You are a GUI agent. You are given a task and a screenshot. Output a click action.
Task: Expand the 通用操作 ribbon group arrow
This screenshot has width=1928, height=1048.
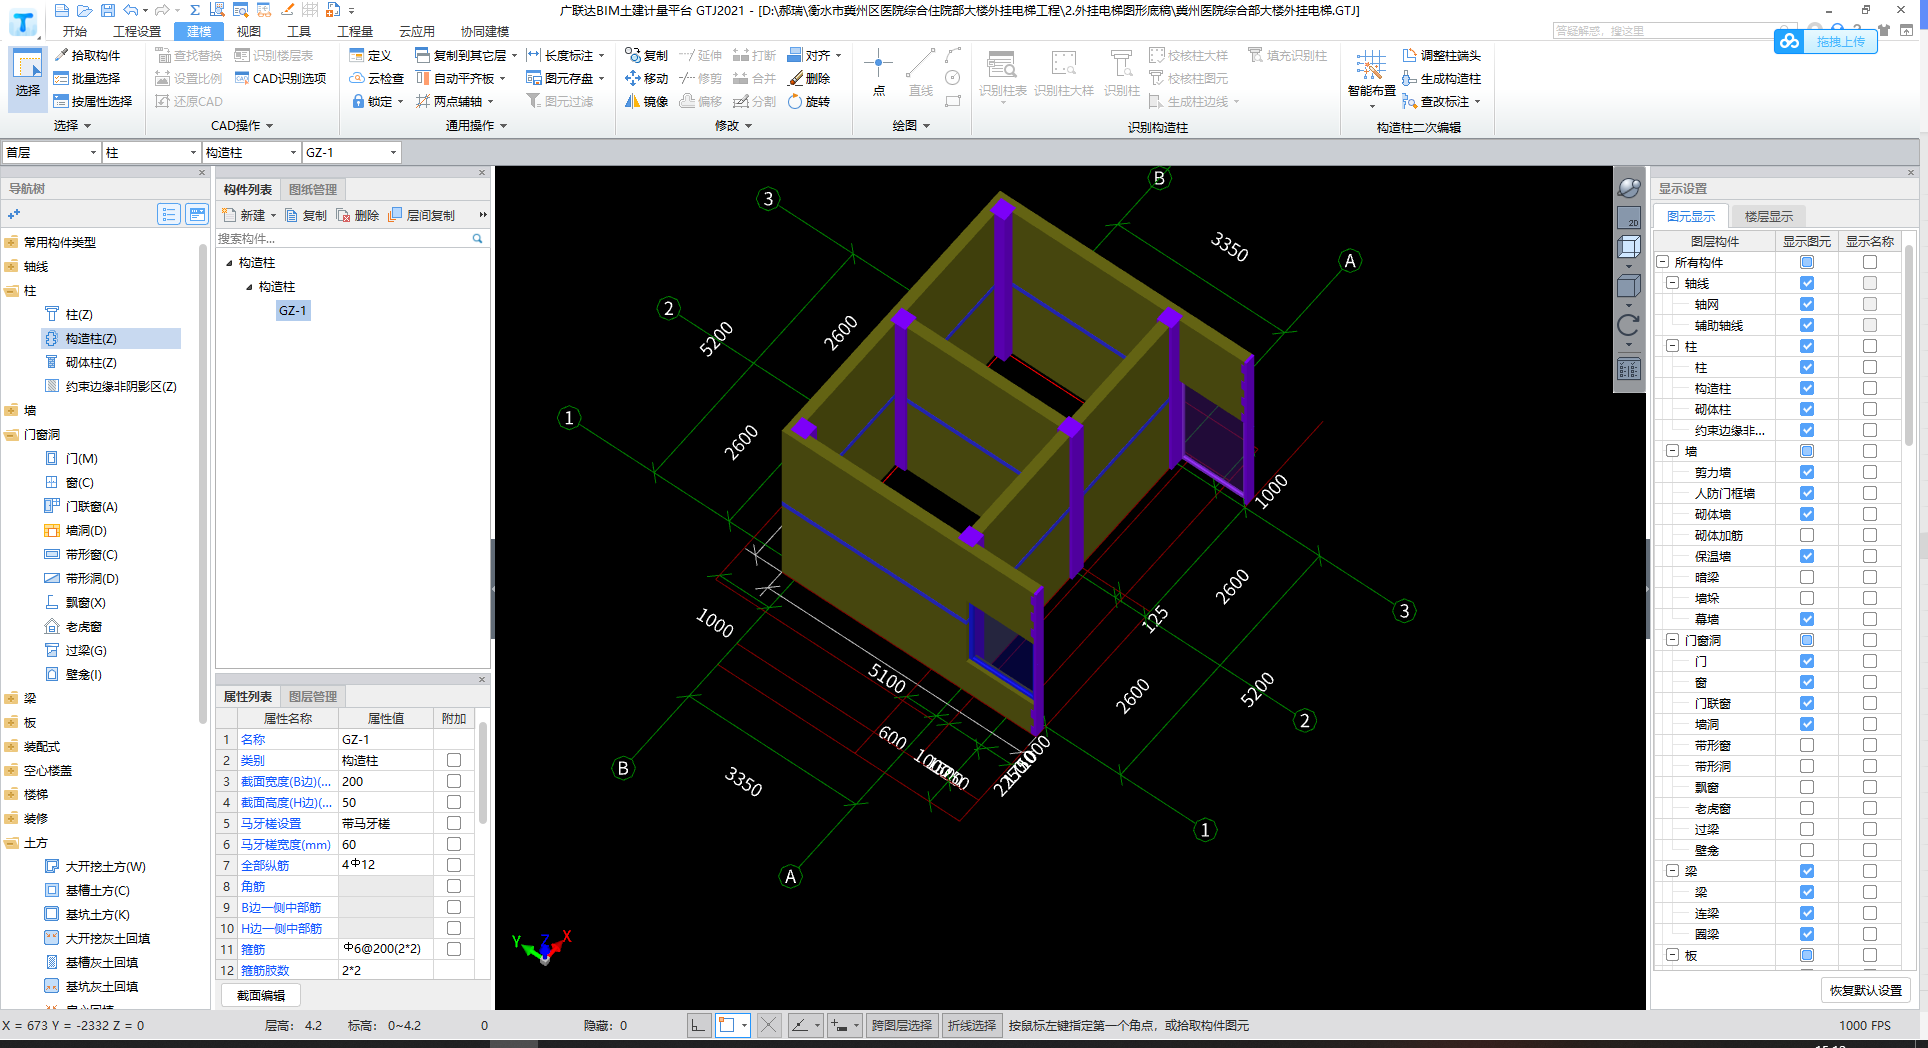click(x=503, y=126)
